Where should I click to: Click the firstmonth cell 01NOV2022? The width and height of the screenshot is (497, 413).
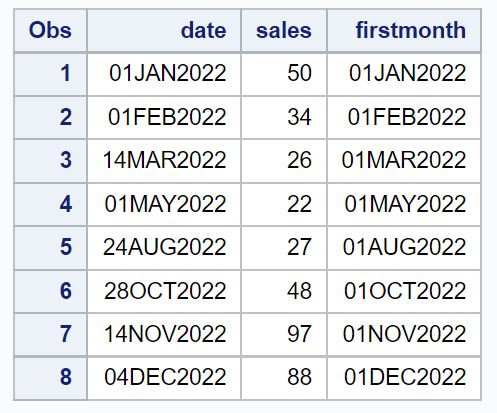[x=404, y=334]
